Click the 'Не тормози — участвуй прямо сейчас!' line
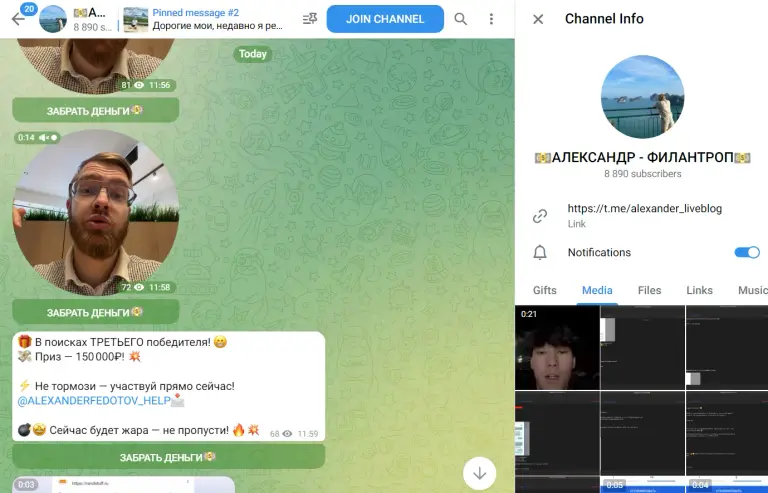The image size is (768, 493). (x=126, y=386)
